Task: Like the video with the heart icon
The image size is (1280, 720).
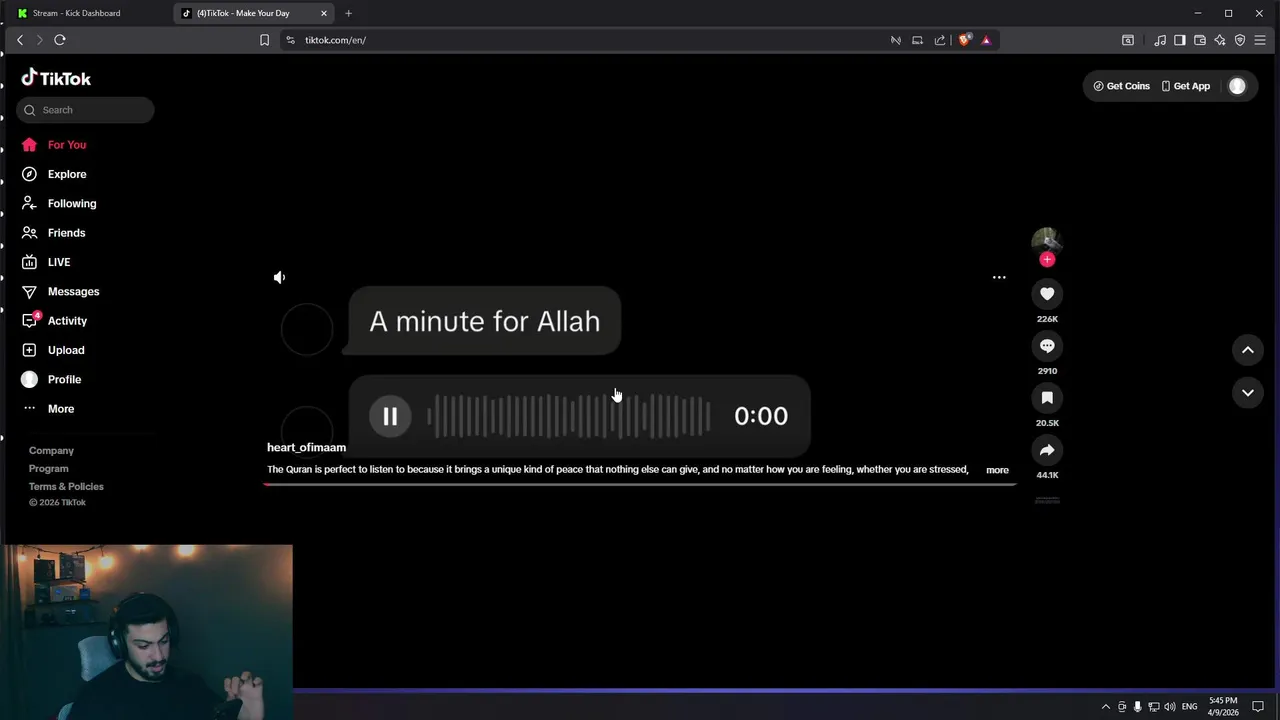Action: click(1047, 294)
